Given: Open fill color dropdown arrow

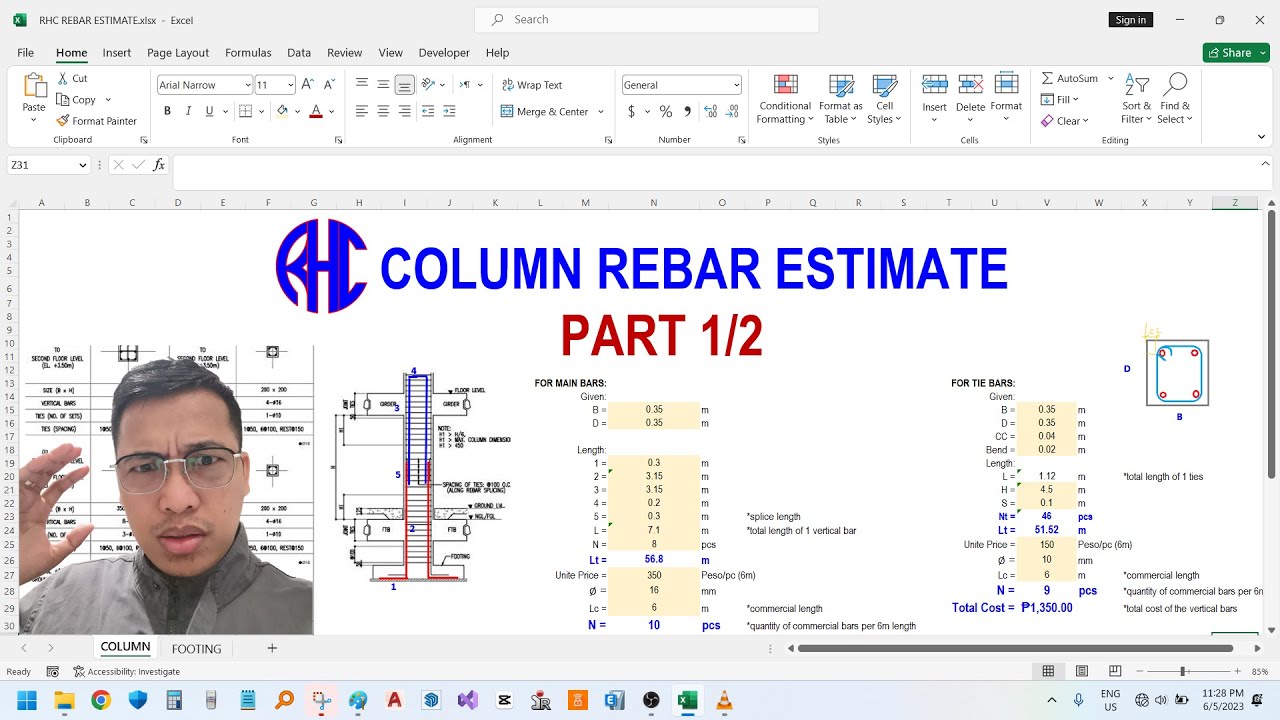Looking at the screenshot, I should pyautogui.click(x=297, y=111).
